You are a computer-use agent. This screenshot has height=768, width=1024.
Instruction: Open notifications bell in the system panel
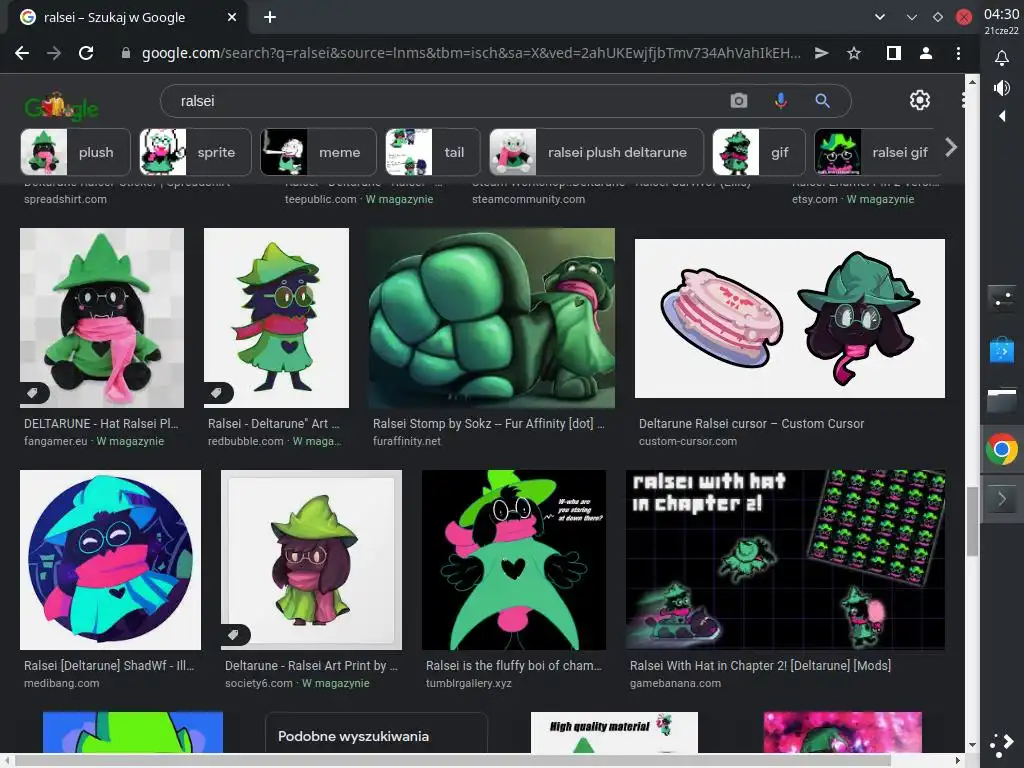(x=1002, y=59)
